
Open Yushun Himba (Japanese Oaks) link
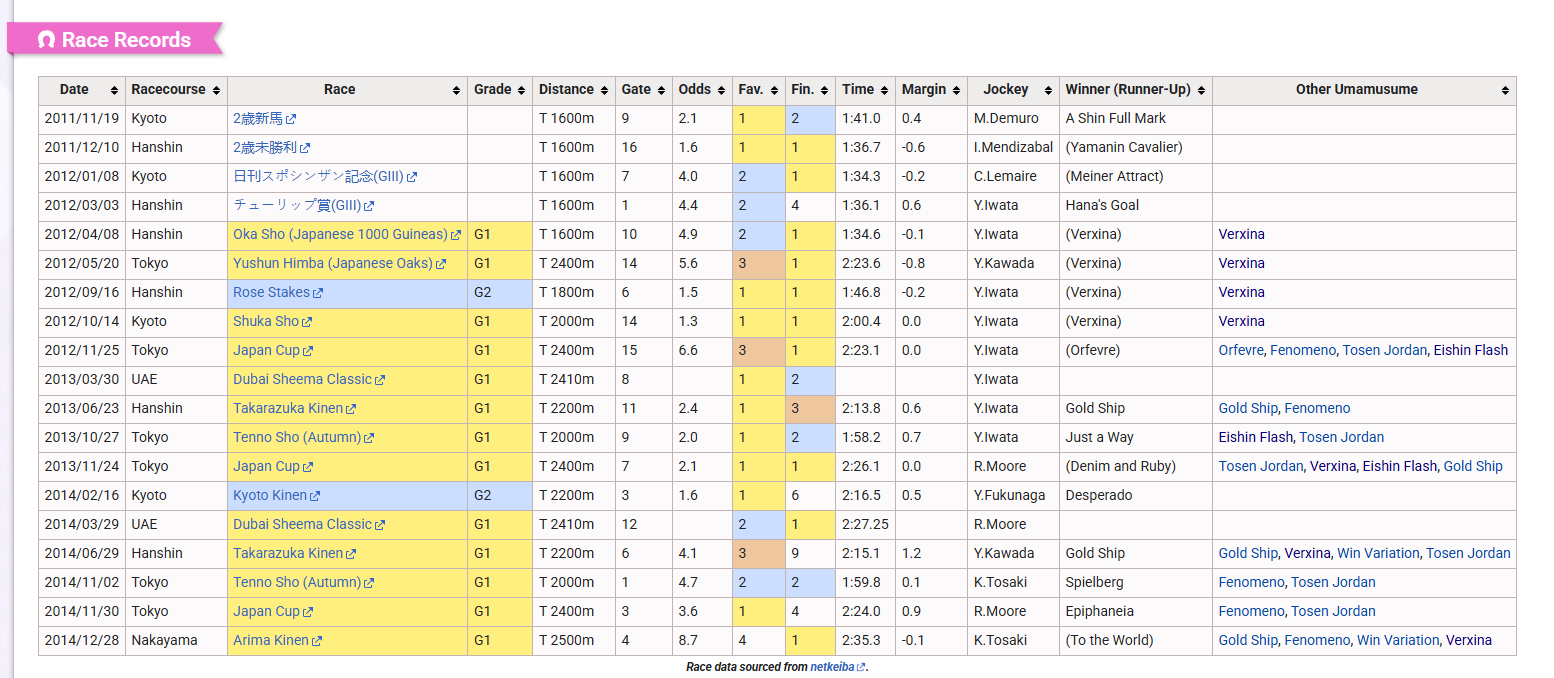pyautogui.click(x=339, y=263)
